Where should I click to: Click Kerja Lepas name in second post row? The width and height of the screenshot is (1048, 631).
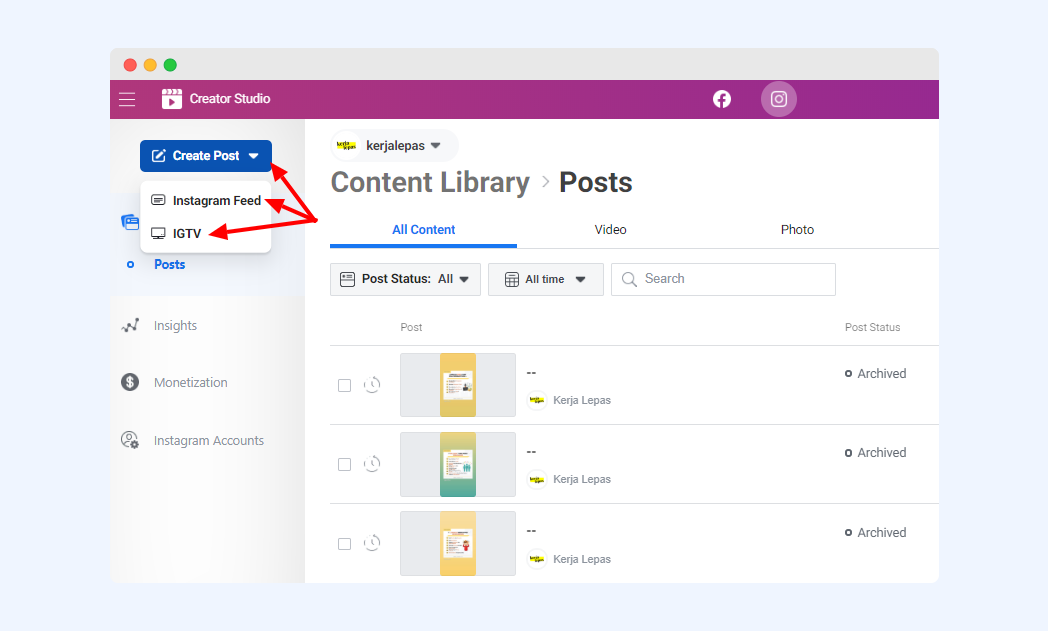click(x=582, y=479)
